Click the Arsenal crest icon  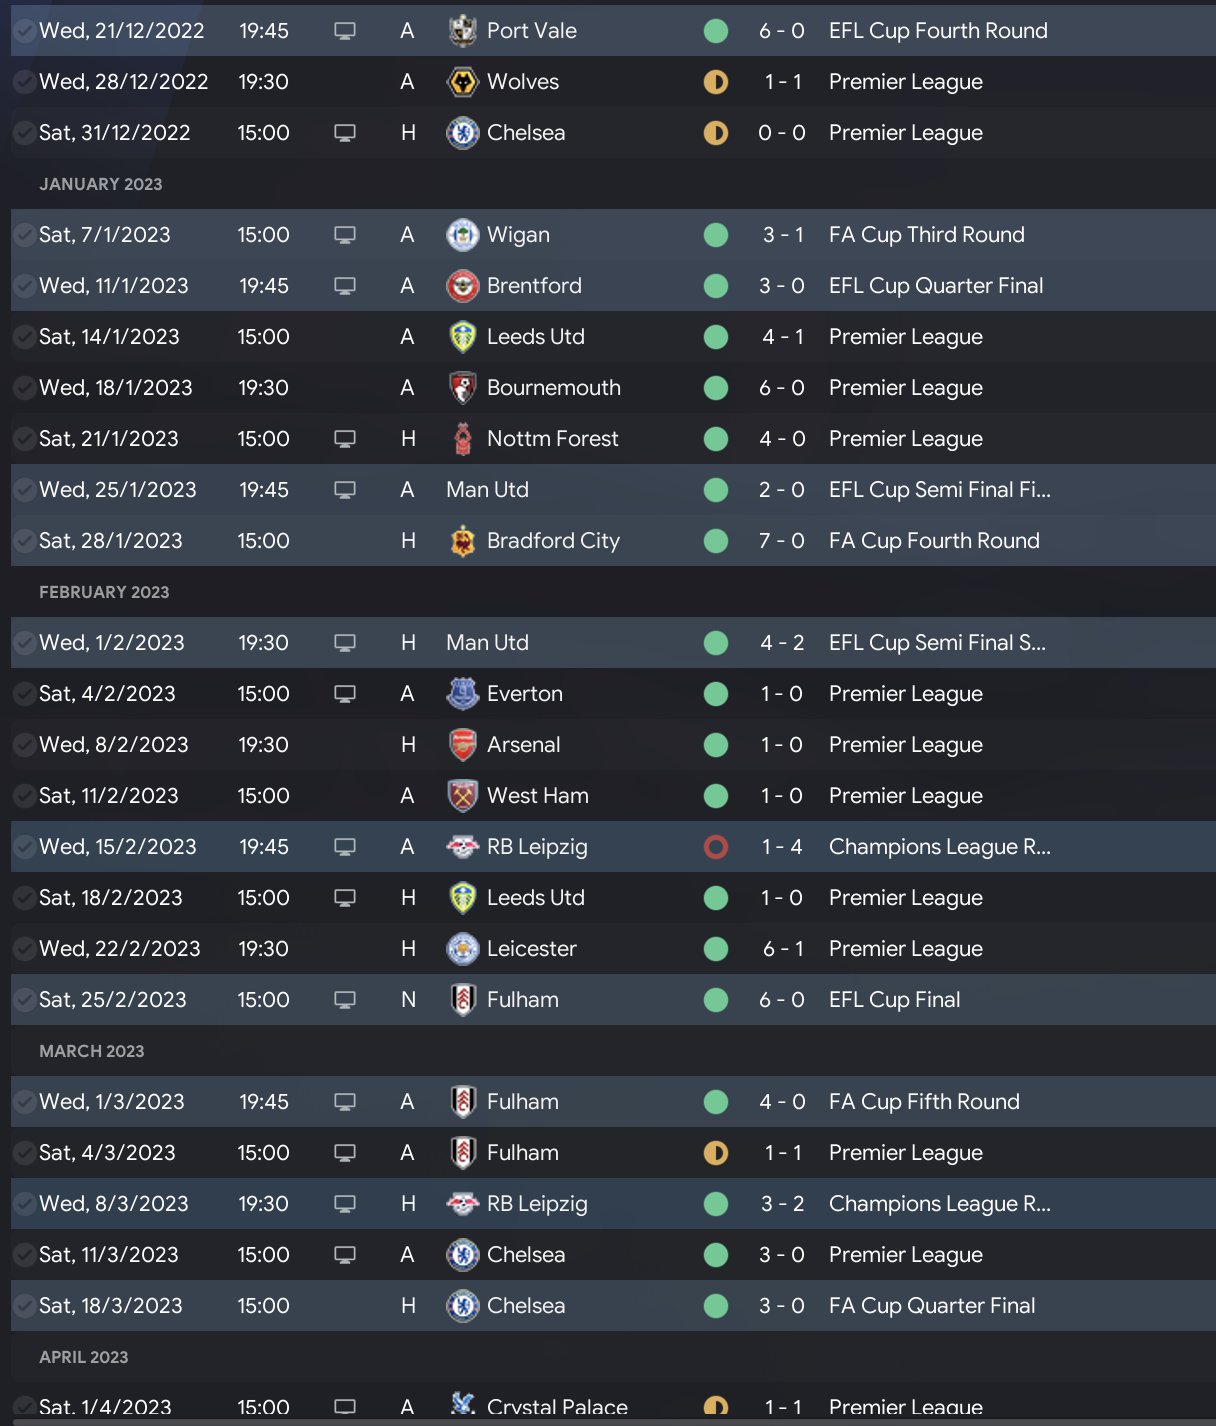click(462, 745)
